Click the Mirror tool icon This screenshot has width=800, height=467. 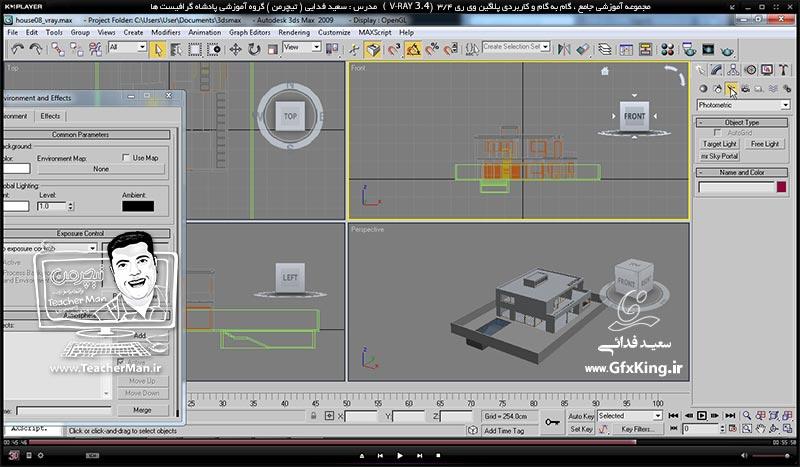[x=564, y=50]
